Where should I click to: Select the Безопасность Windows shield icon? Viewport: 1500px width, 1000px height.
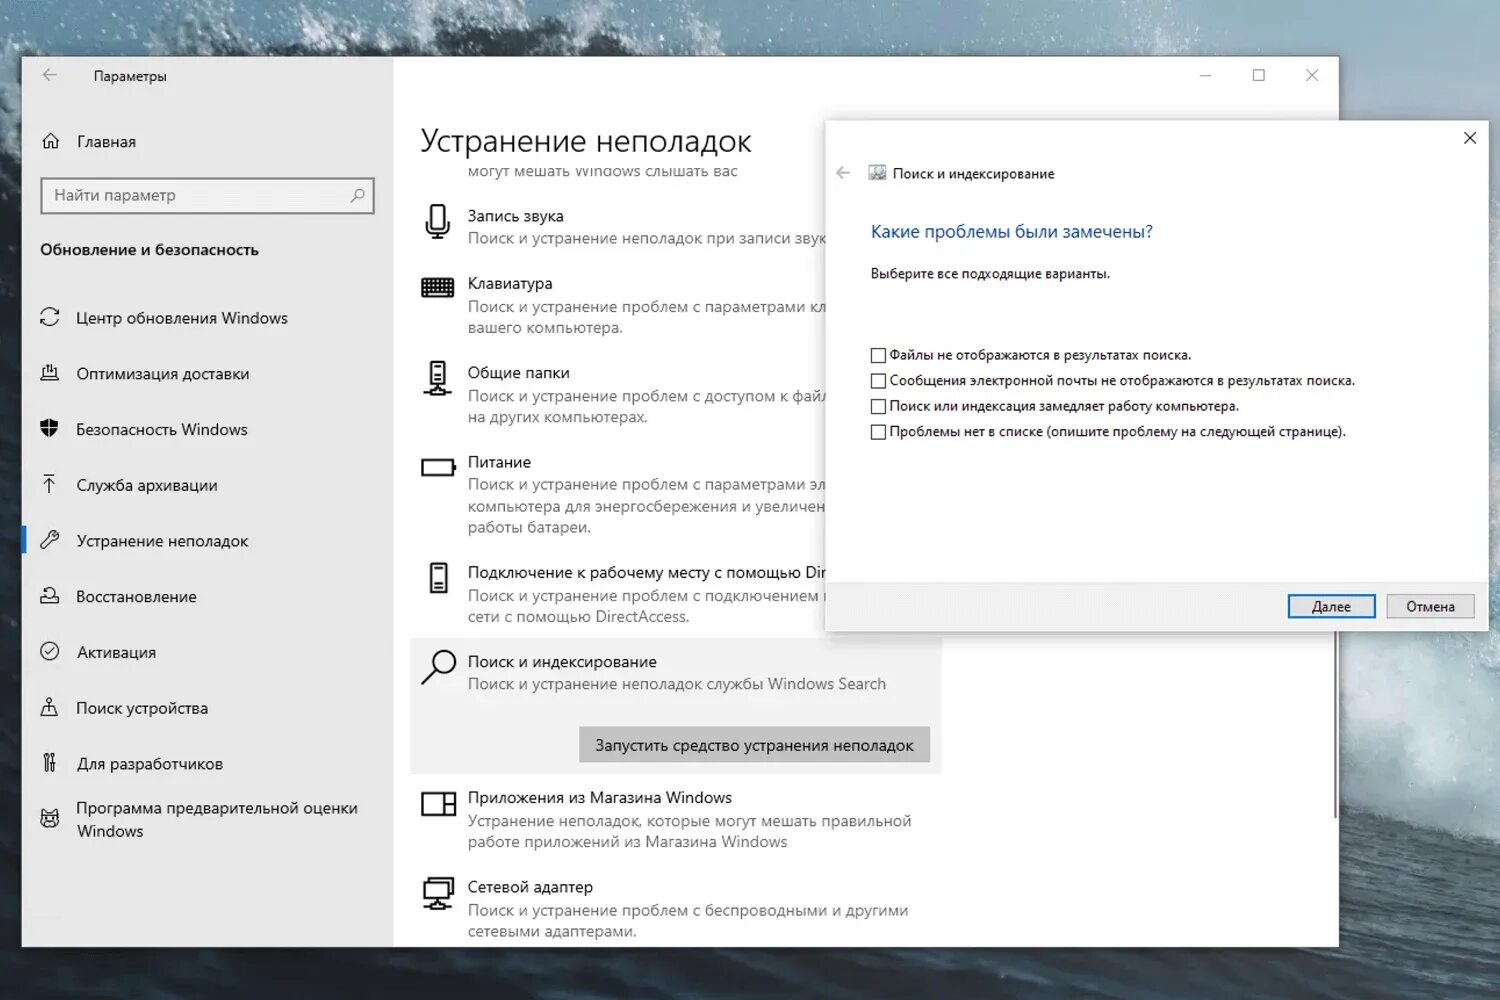tap(49, 429)
